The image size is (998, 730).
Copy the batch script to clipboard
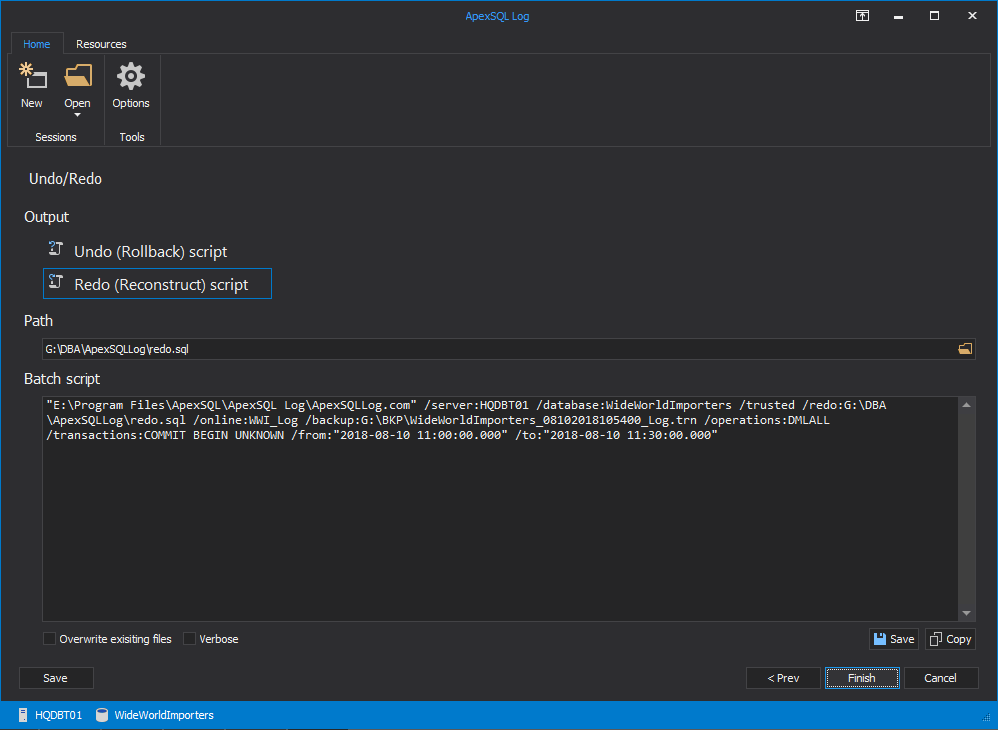(x=950, y=639)
